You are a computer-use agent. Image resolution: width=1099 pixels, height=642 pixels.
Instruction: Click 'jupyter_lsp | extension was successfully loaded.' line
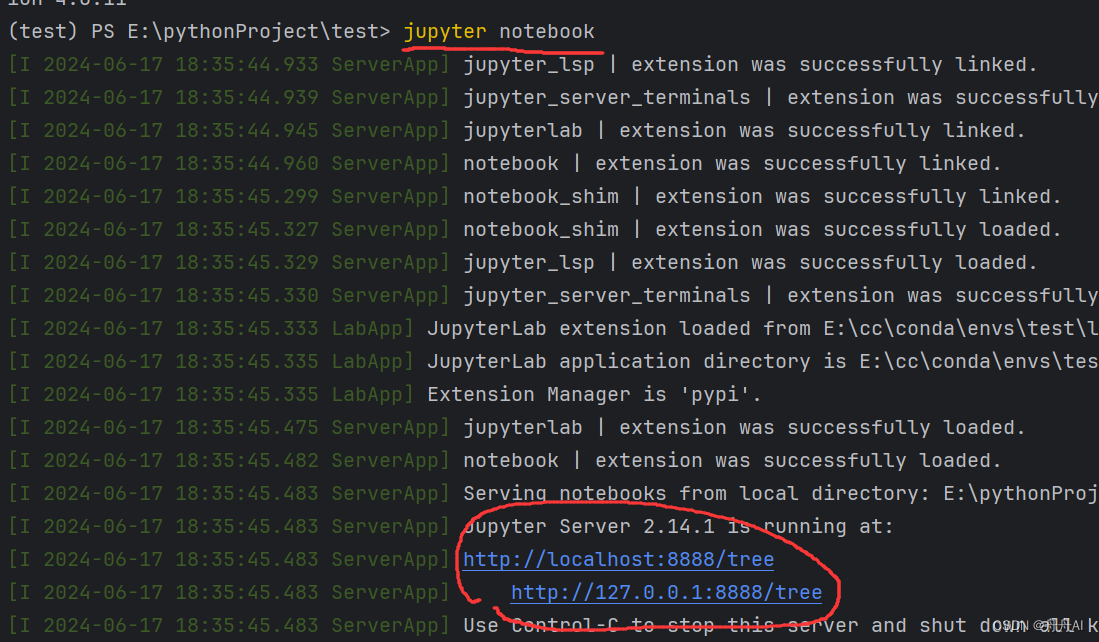point(750,263)
